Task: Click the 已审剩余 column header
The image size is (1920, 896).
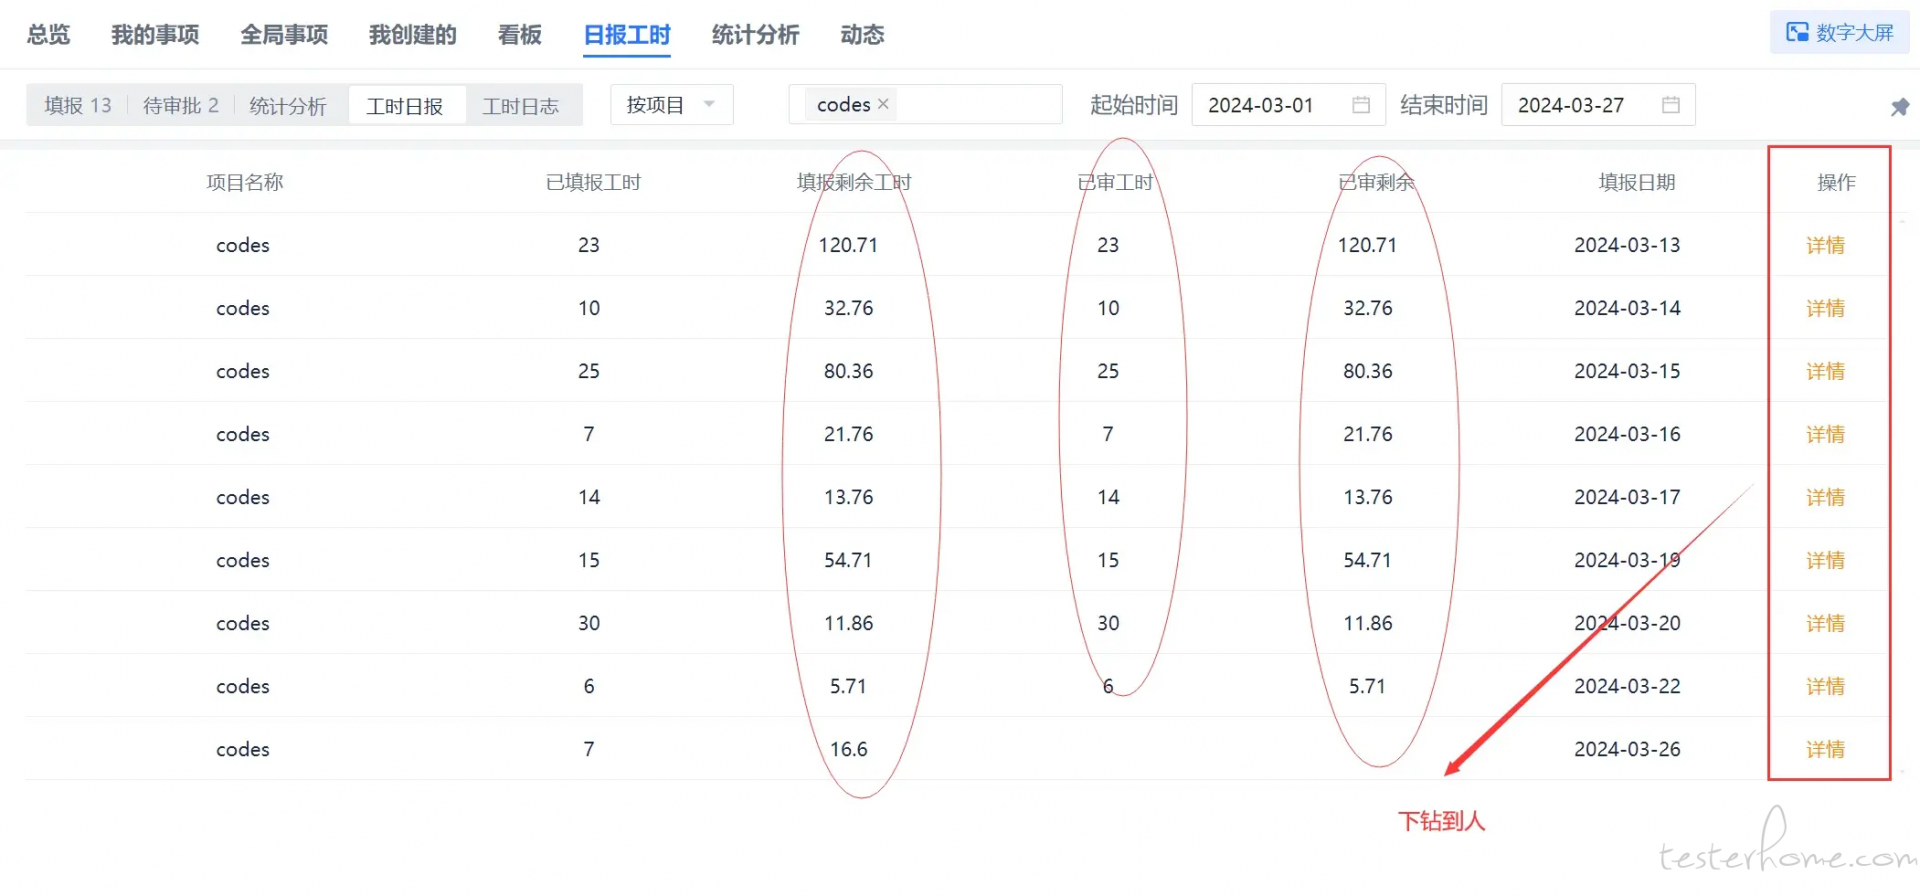Action: pyautogui.click(x=1376, y=182)
